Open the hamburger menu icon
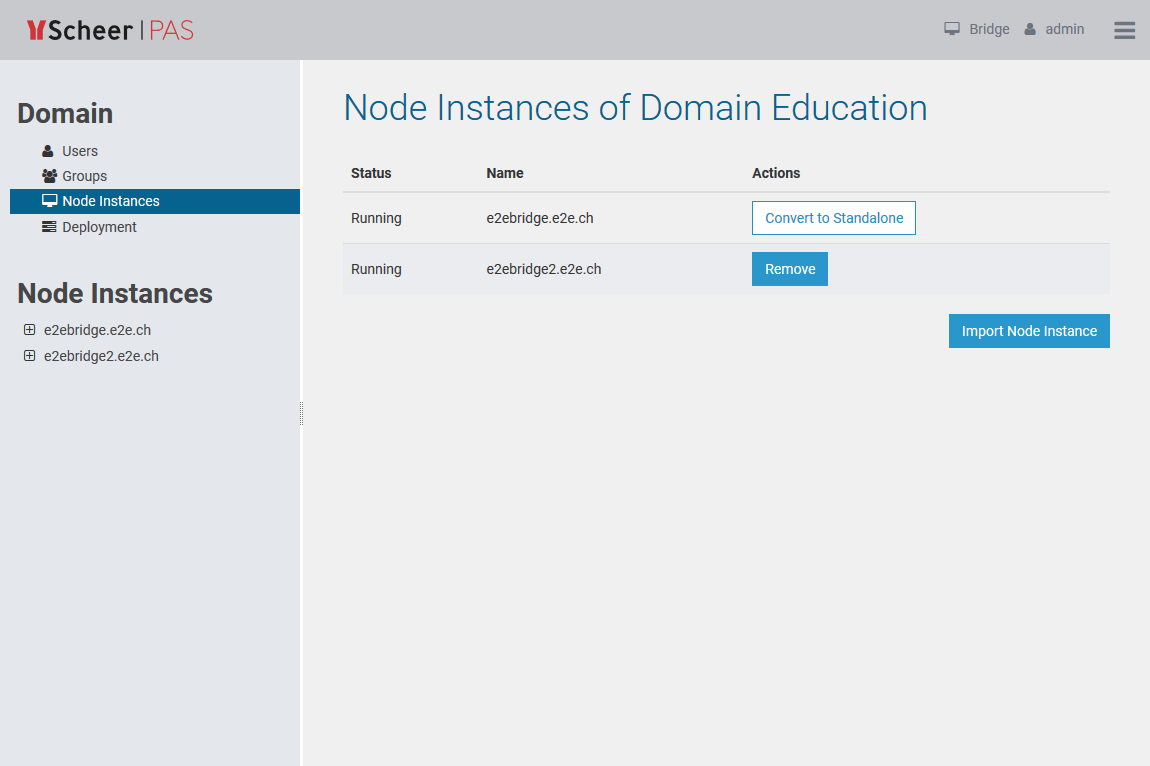 tap(1124, 30)
